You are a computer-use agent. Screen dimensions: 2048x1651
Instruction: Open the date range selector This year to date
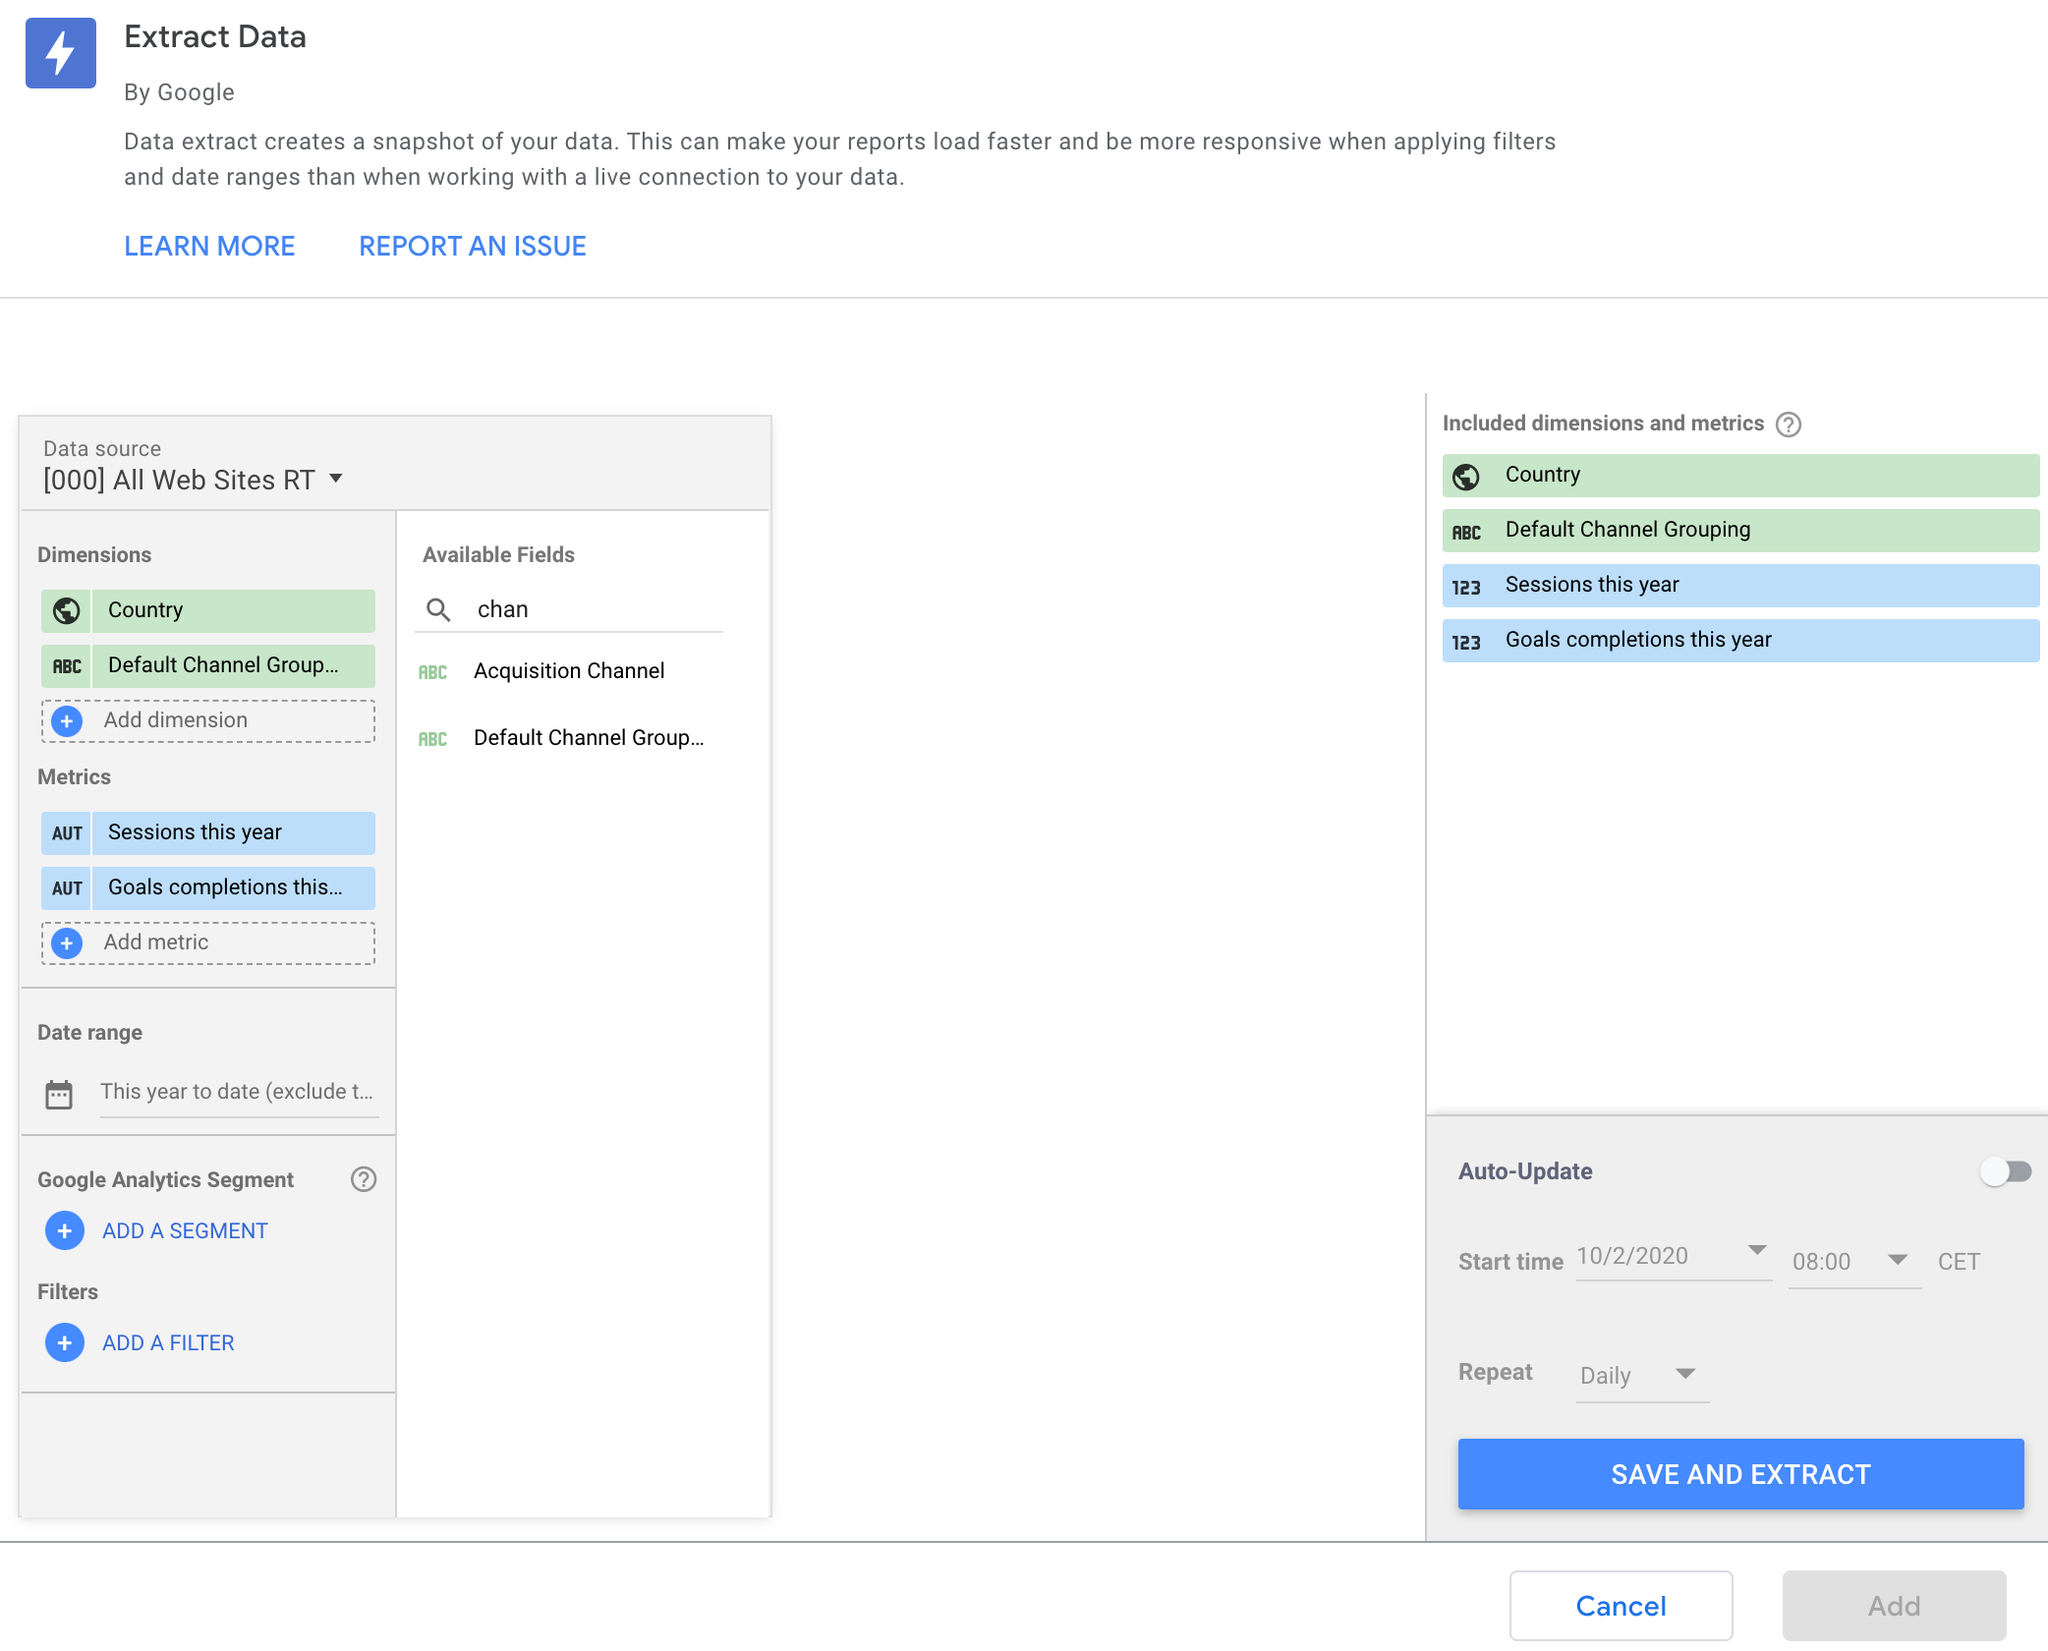(x=238, y=1092)
